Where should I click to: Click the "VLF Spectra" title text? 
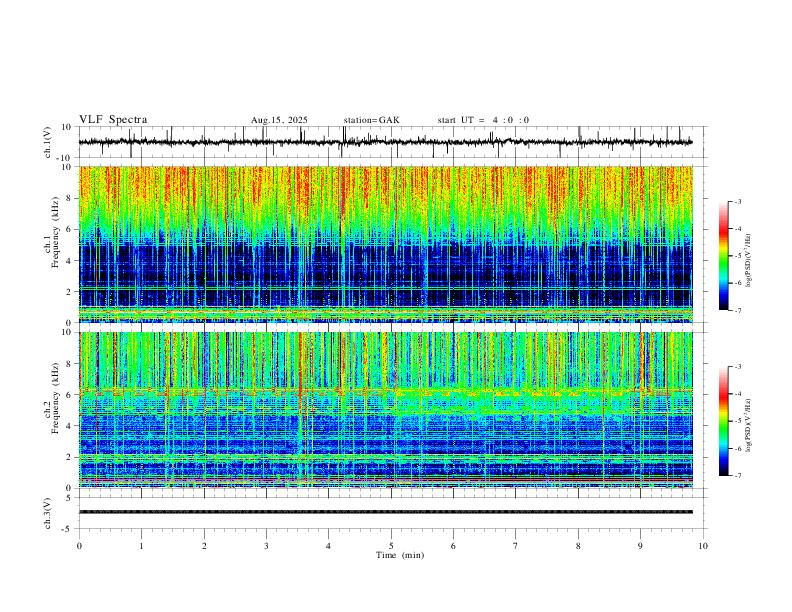113,120
